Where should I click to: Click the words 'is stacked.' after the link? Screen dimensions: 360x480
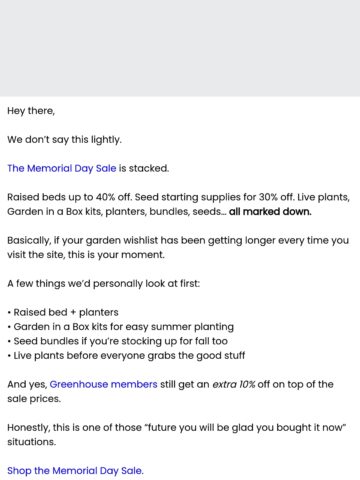(144, 168)
